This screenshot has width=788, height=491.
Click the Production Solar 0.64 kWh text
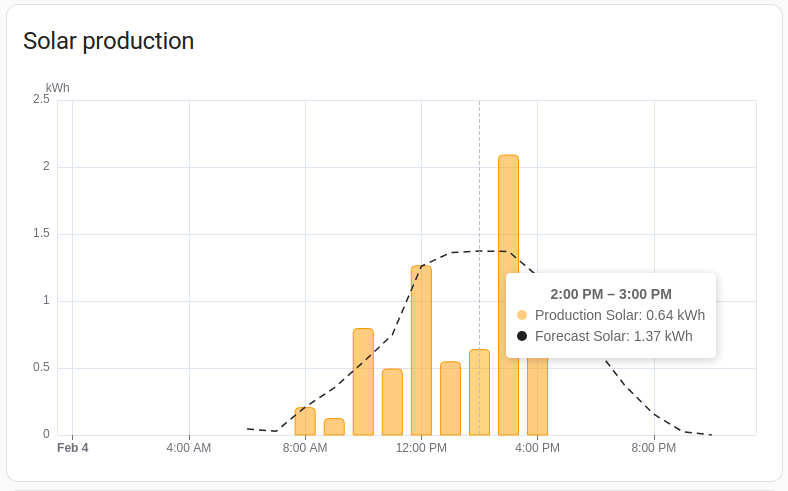pyautogui.click(x=620, y=315)
